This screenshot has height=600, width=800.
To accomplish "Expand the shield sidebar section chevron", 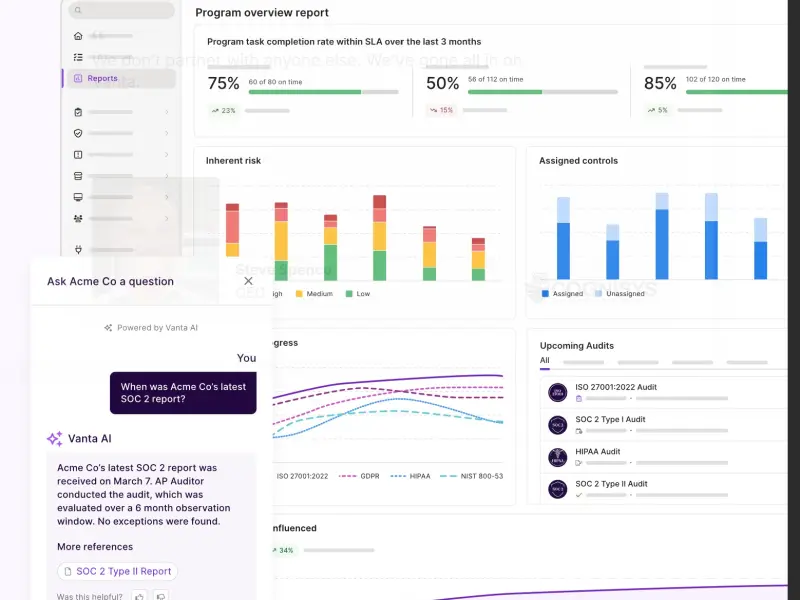I will (x=167, y=133).
